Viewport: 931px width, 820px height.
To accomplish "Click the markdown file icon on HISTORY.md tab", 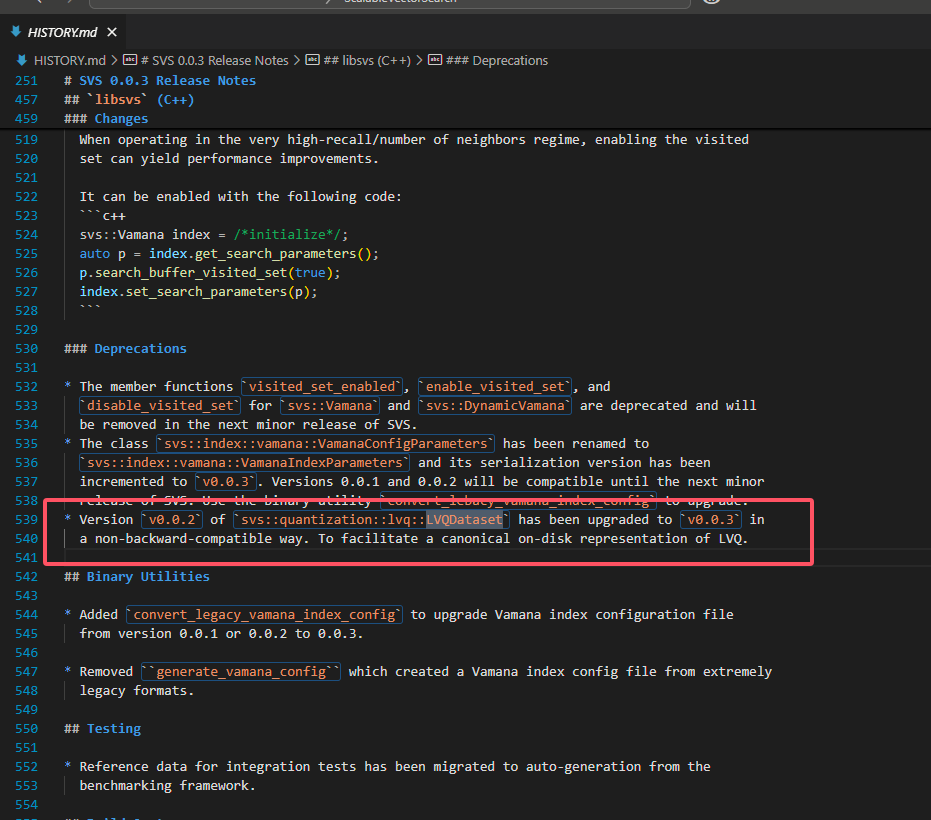I will point(15,31).
